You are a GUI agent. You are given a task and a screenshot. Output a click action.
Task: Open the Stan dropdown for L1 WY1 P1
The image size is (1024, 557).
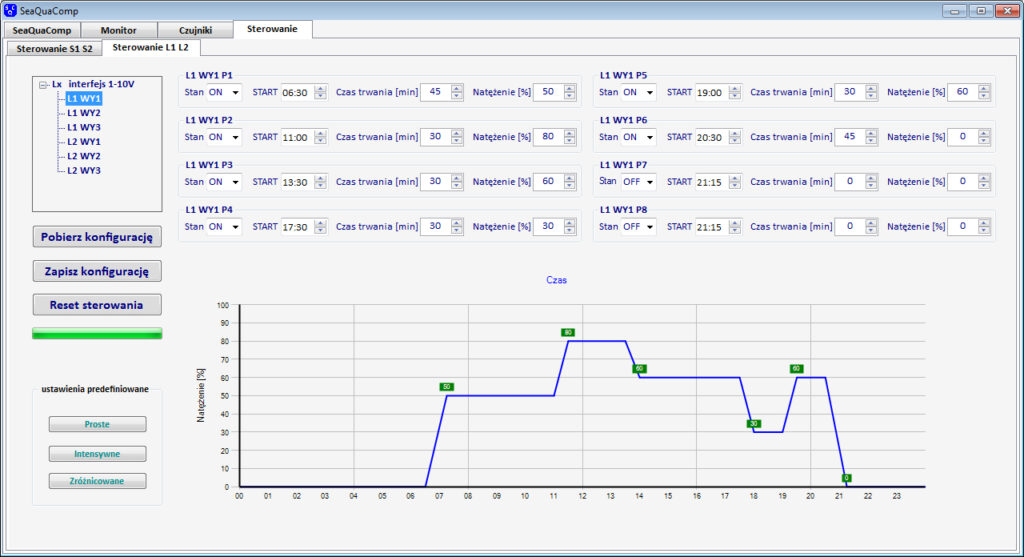[x=235, y=92]
